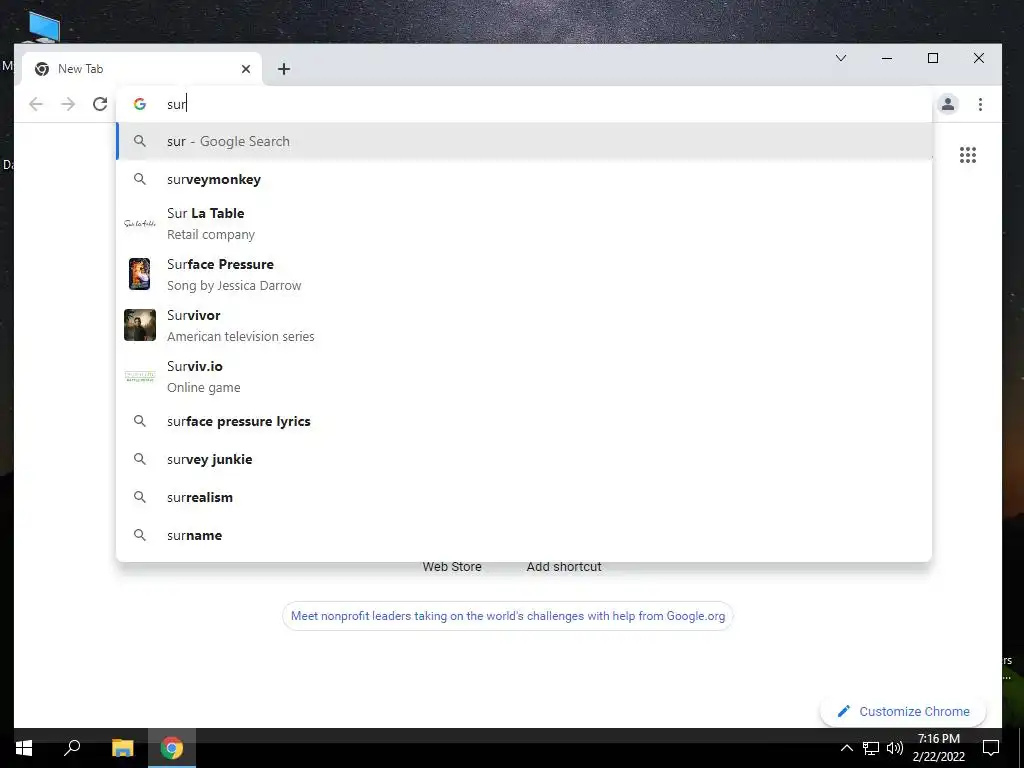Click the desktop computer icon behind Chrome
This screenshot has width=1024, height=768.
tap(44, 27)
